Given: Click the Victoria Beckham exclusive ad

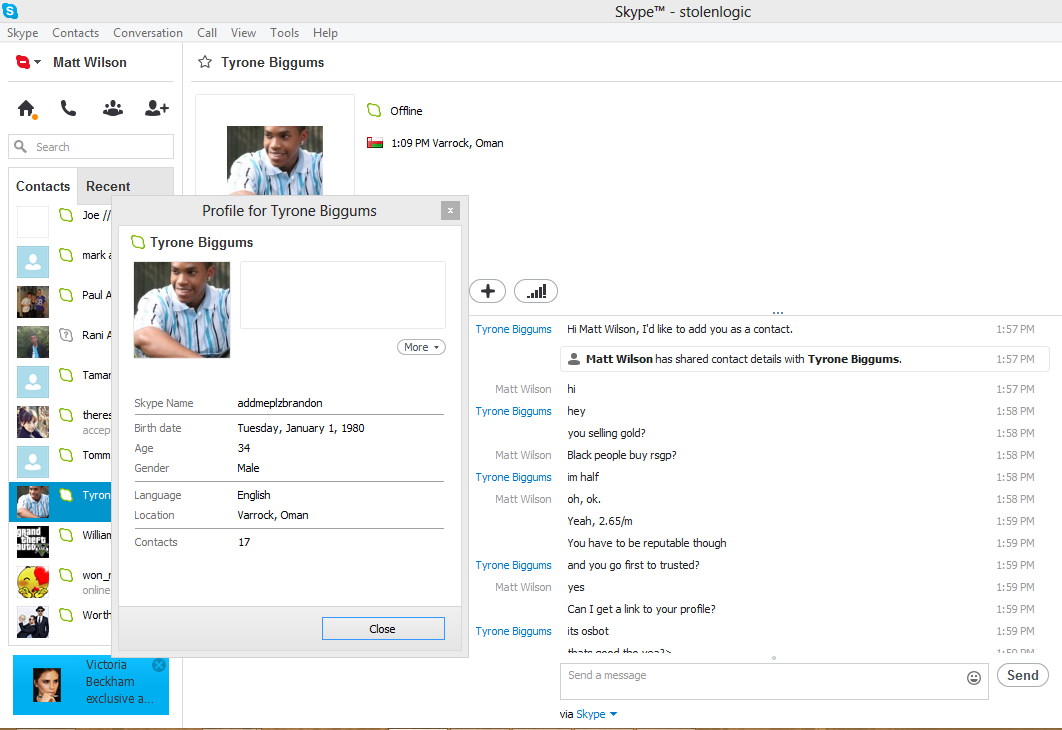Looking at the screenshot, I should point(91,685).
